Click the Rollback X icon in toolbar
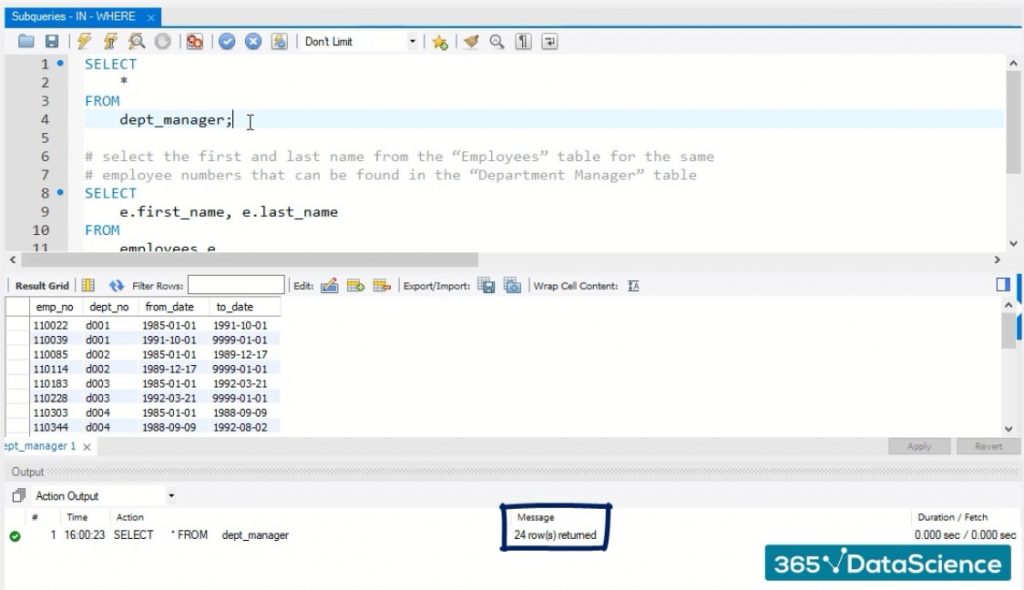 click(253, 42)
